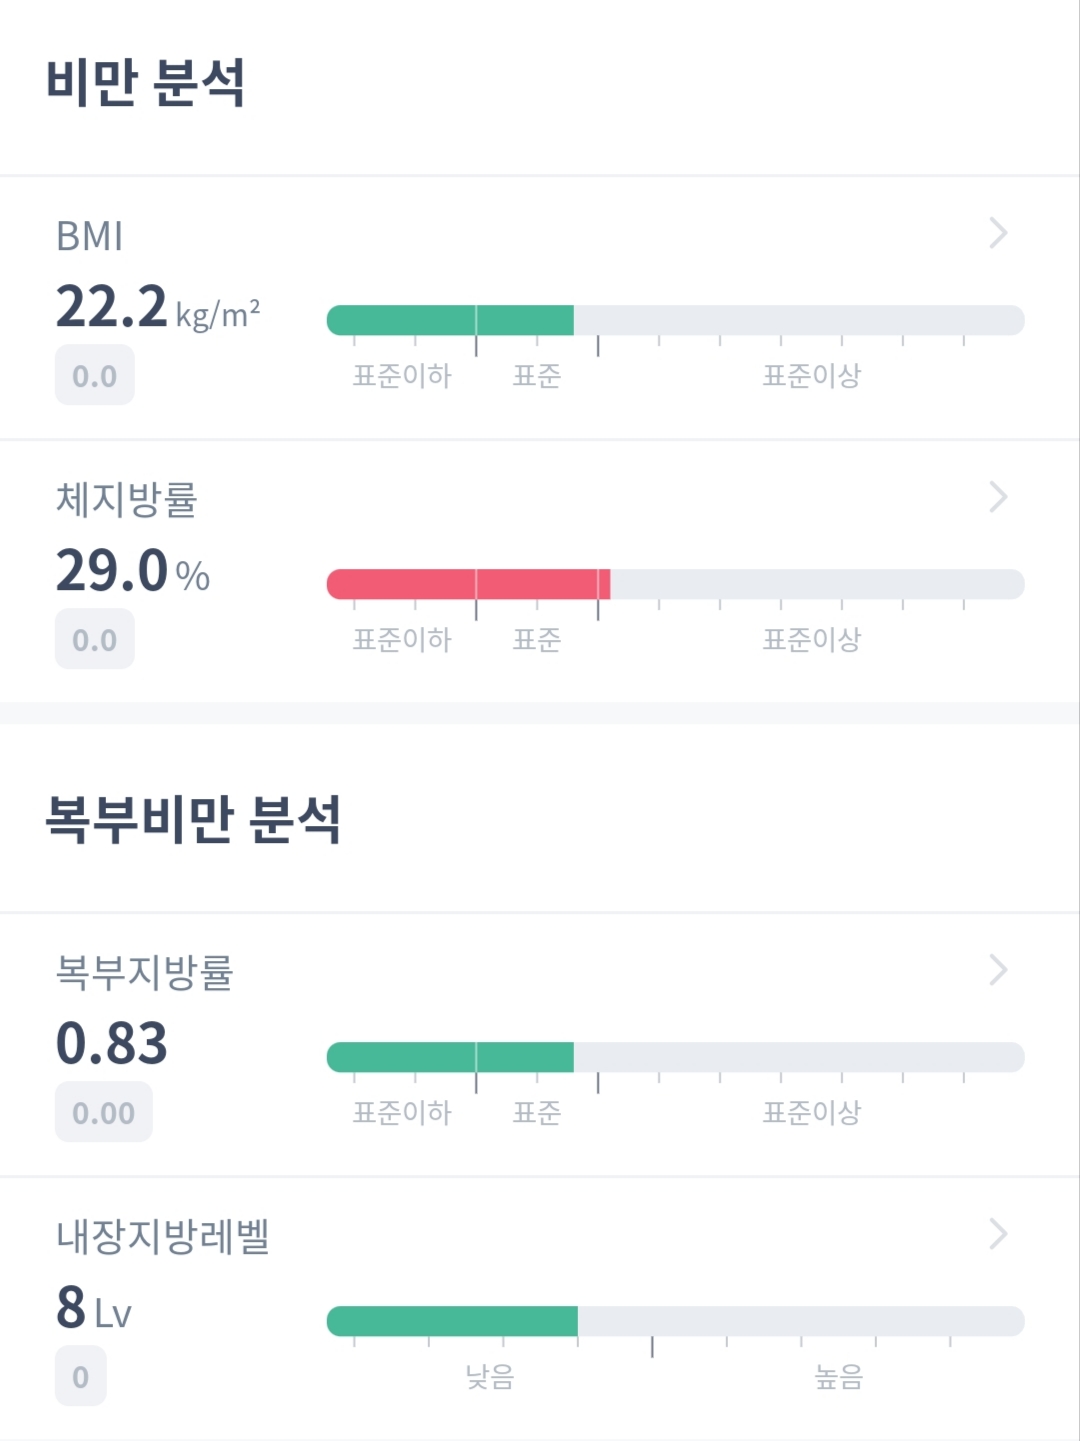Click the 복부지방률 green progress bar
The width and height of the screenshot is (1080, 1441).
(675, 1057)
